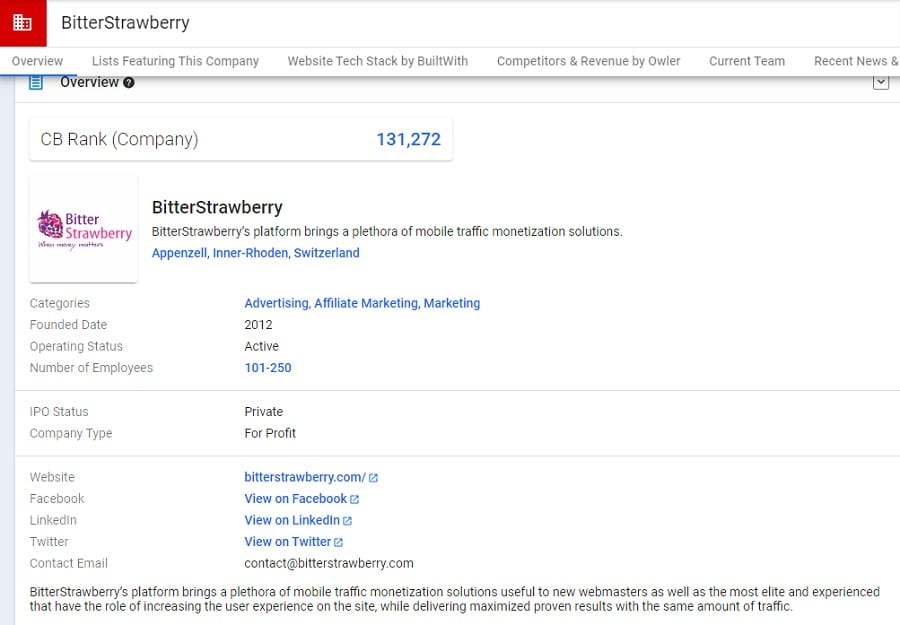Image resolution: width=900 pixels, height=625 pixels.
Task: Click external link icon beside View on LinkedIn
Action: (x=347, y=521)
